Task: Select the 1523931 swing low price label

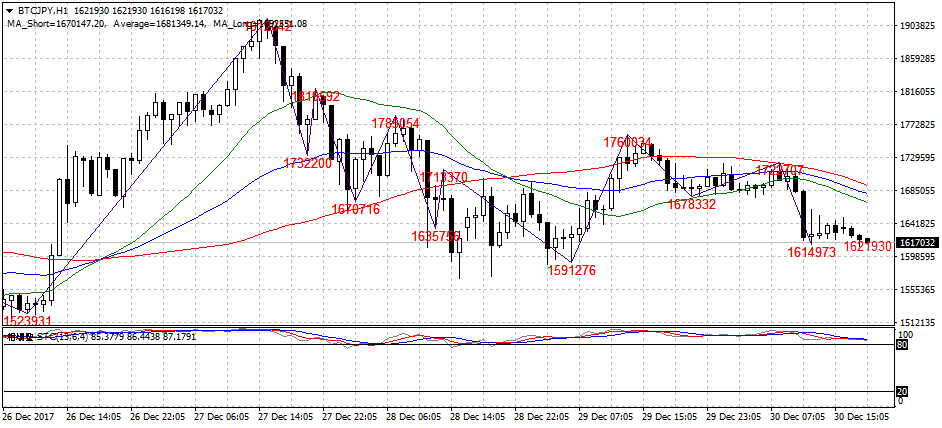Action: point(28,321)
